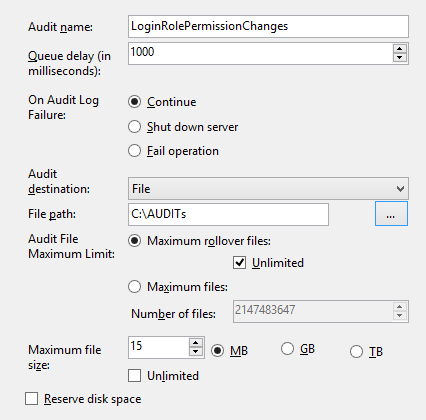Choose Fail operation on audit failure

coord(134,151)
